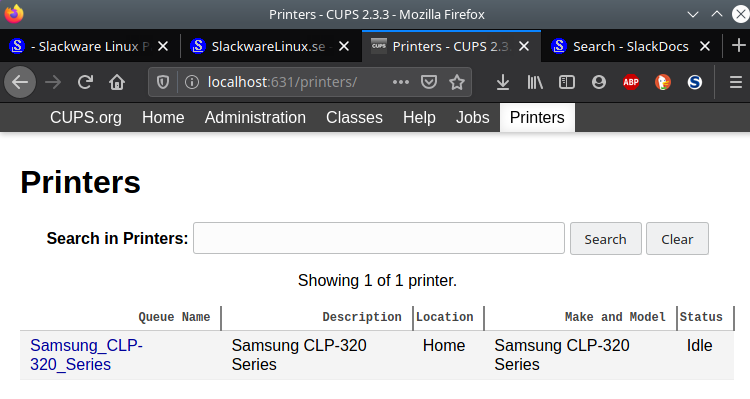Viewport: 750px width, 399px height.
Task: Open the Administration tab in CUPS
Action: 255,118
